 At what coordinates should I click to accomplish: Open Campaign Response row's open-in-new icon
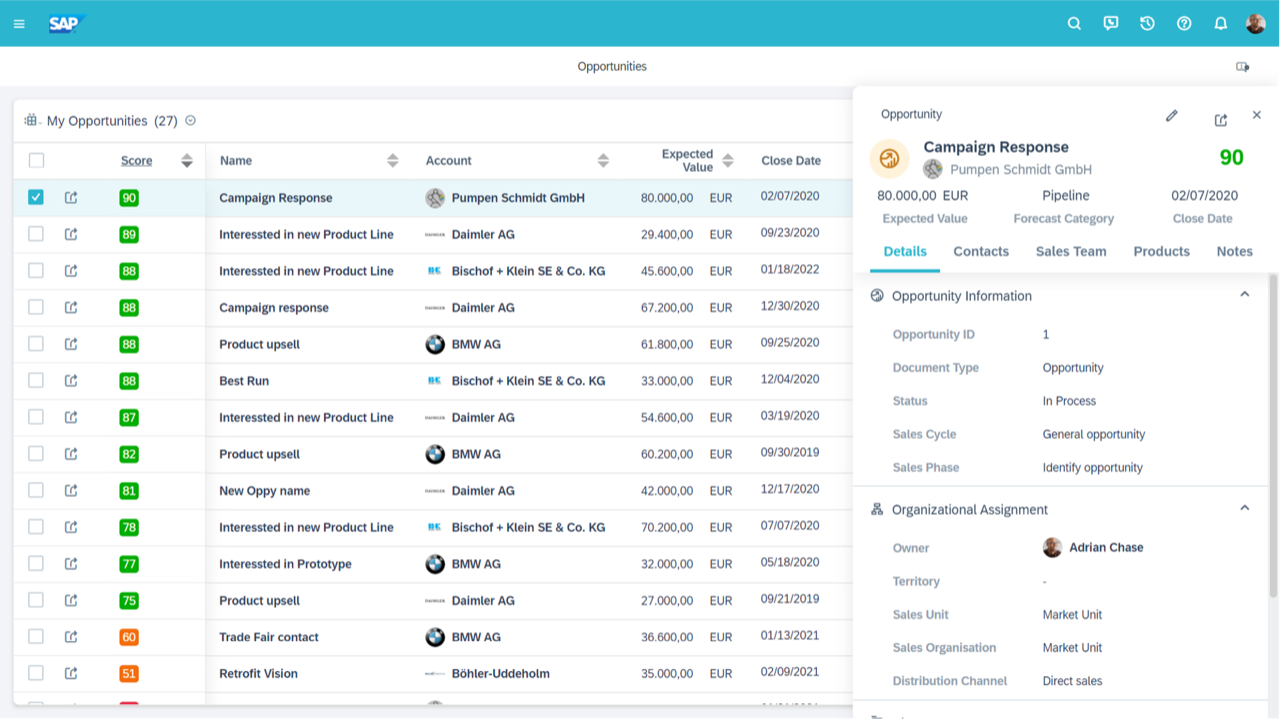pos(71,198)
